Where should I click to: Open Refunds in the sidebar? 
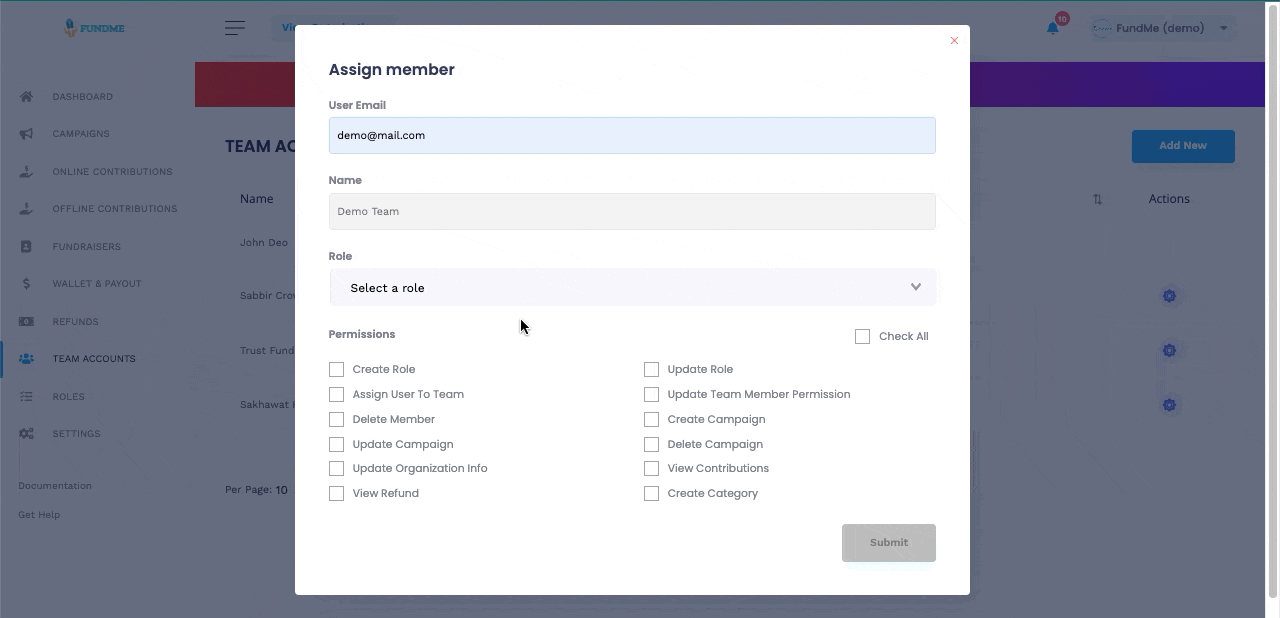pos(75,322)
